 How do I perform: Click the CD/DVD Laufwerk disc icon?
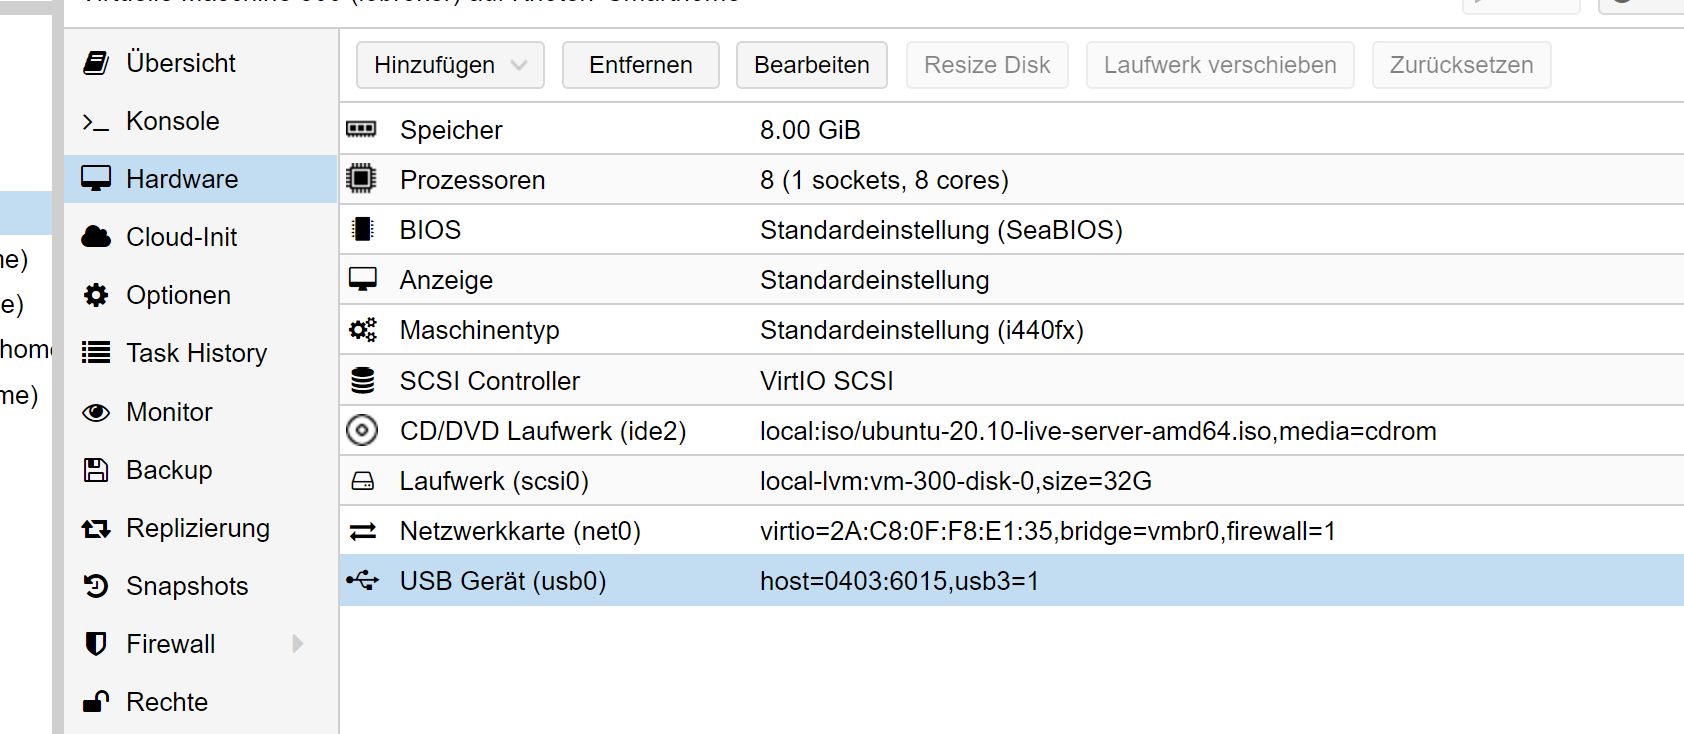(x=361, y=430)
